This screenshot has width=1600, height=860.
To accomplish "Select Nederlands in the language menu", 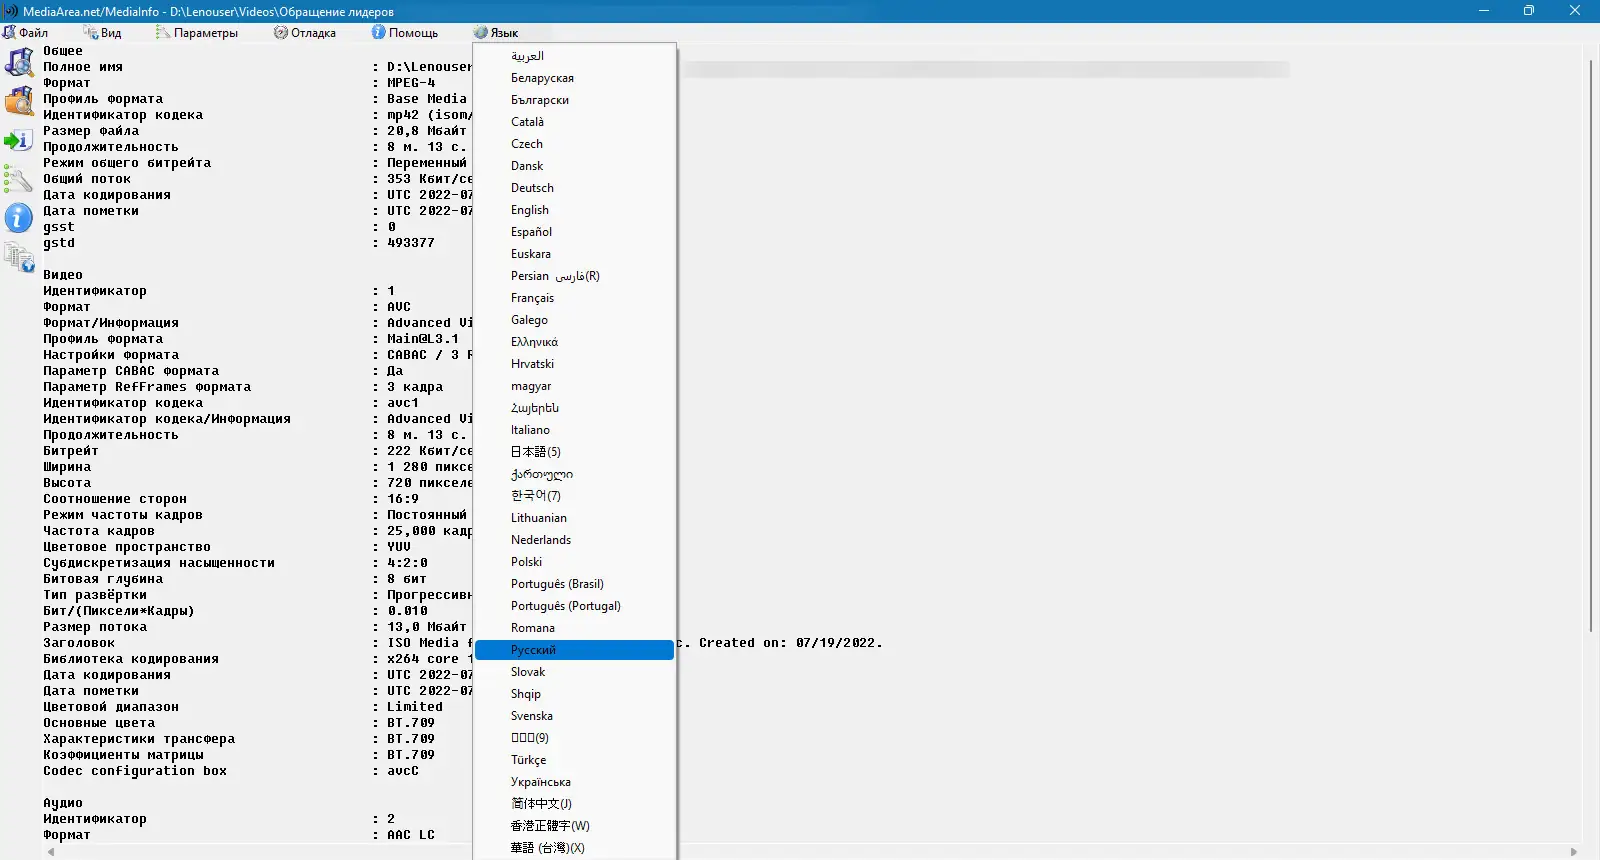I will (x=575, y=540).
